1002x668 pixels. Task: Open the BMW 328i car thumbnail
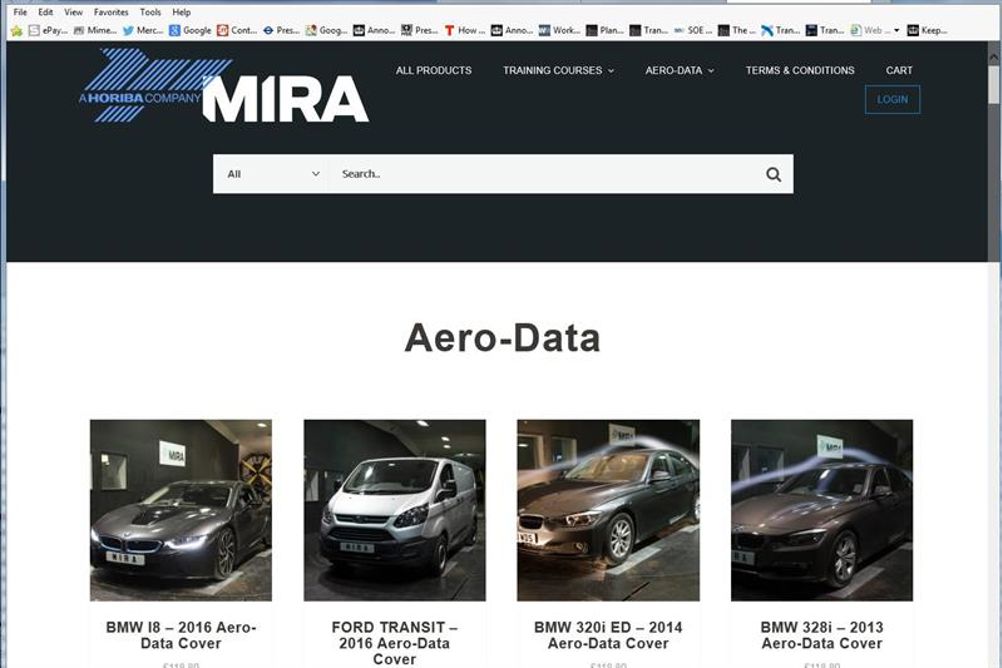pos(822,510)
